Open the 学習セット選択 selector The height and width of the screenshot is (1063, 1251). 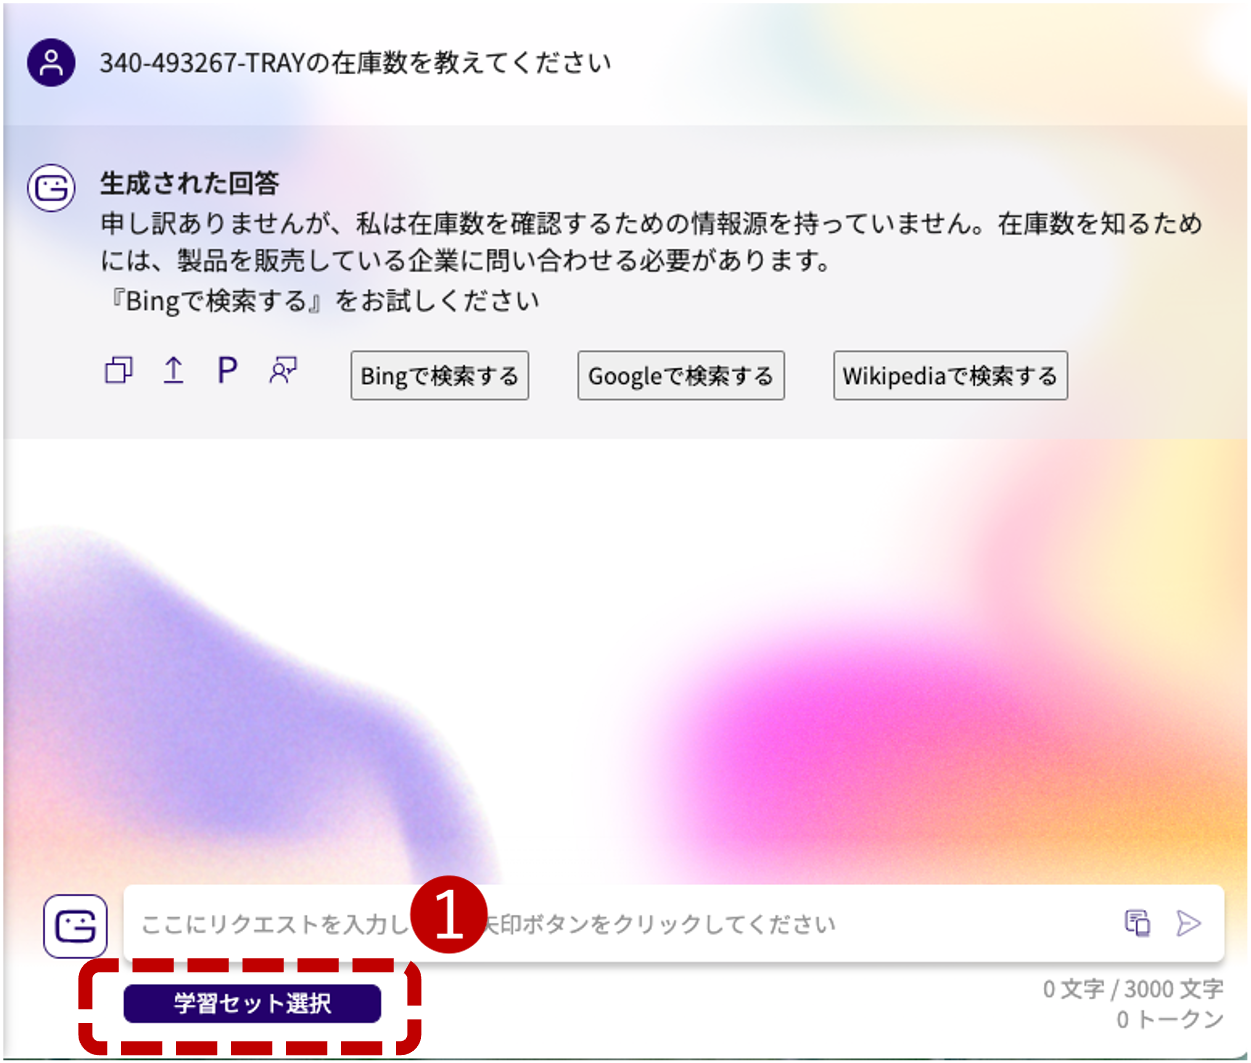(252, 1003)
